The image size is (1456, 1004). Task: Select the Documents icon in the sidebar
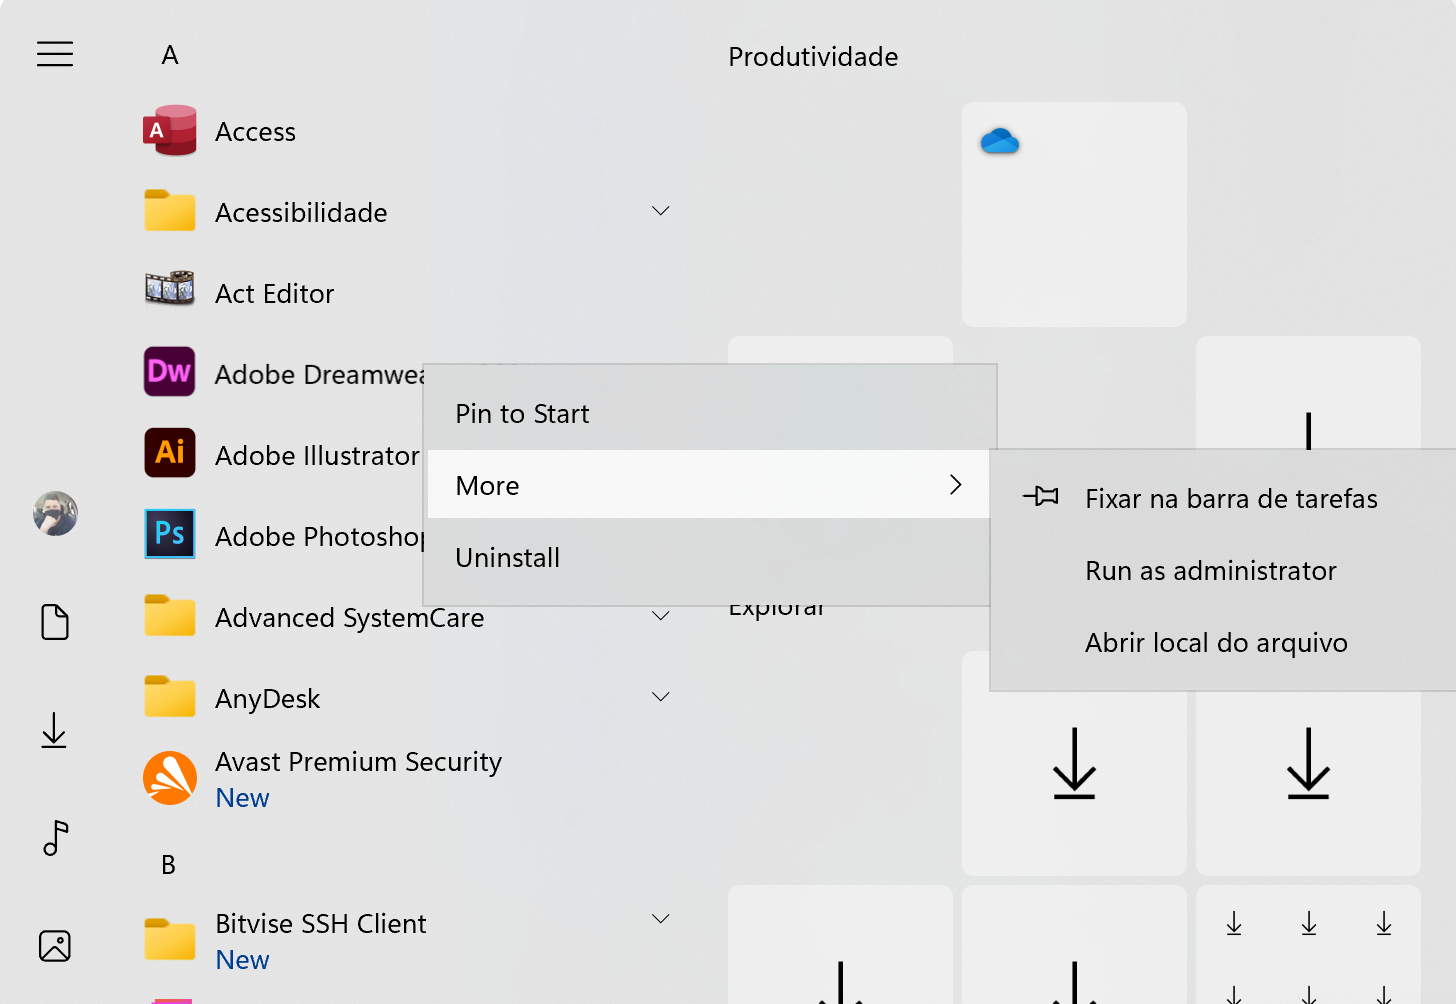tap(55, 622)
